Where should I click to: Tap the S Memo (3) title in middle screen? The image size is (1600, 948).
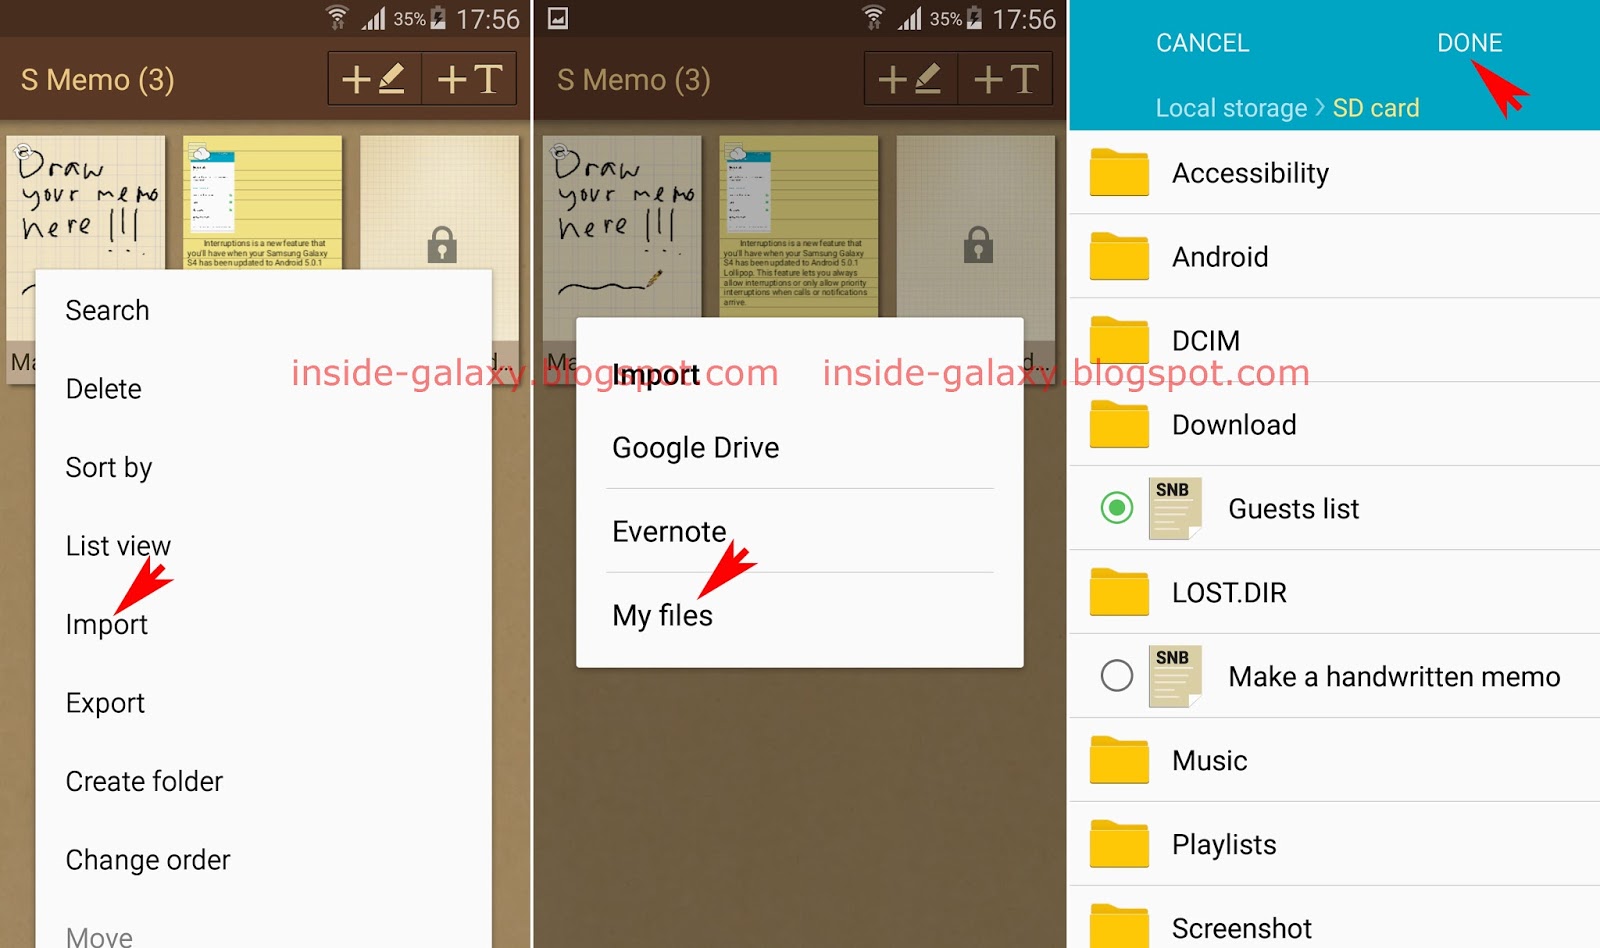click(x=634, y=80)
